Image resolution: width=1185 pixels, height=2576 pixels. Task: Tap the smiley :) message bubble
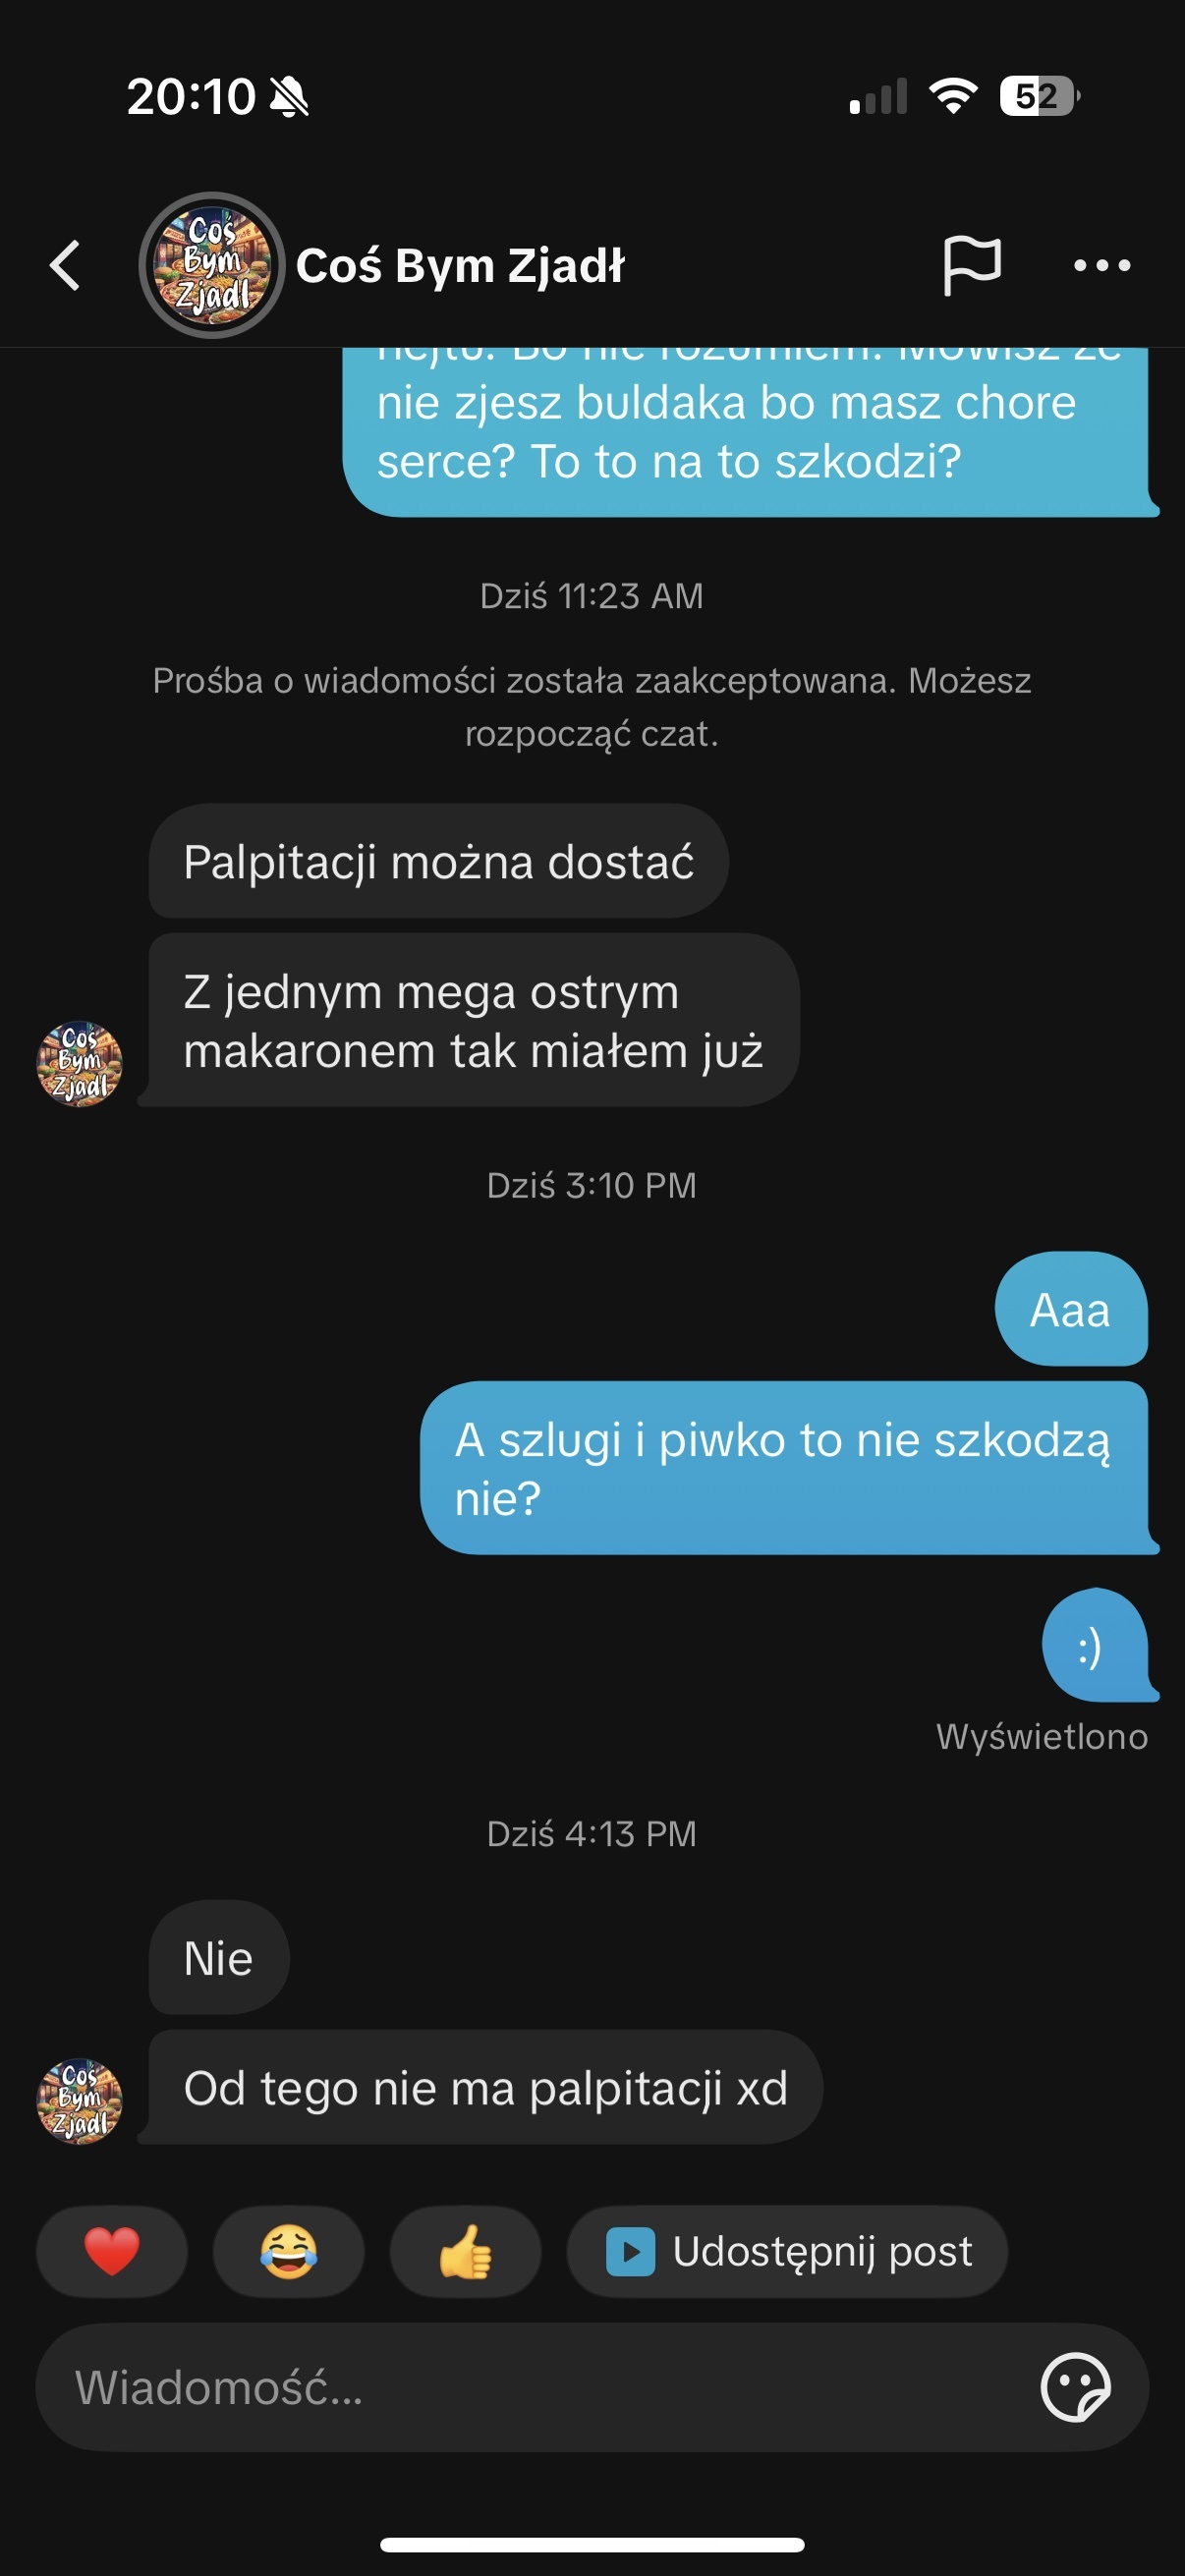click(x=1098, y=1645)
